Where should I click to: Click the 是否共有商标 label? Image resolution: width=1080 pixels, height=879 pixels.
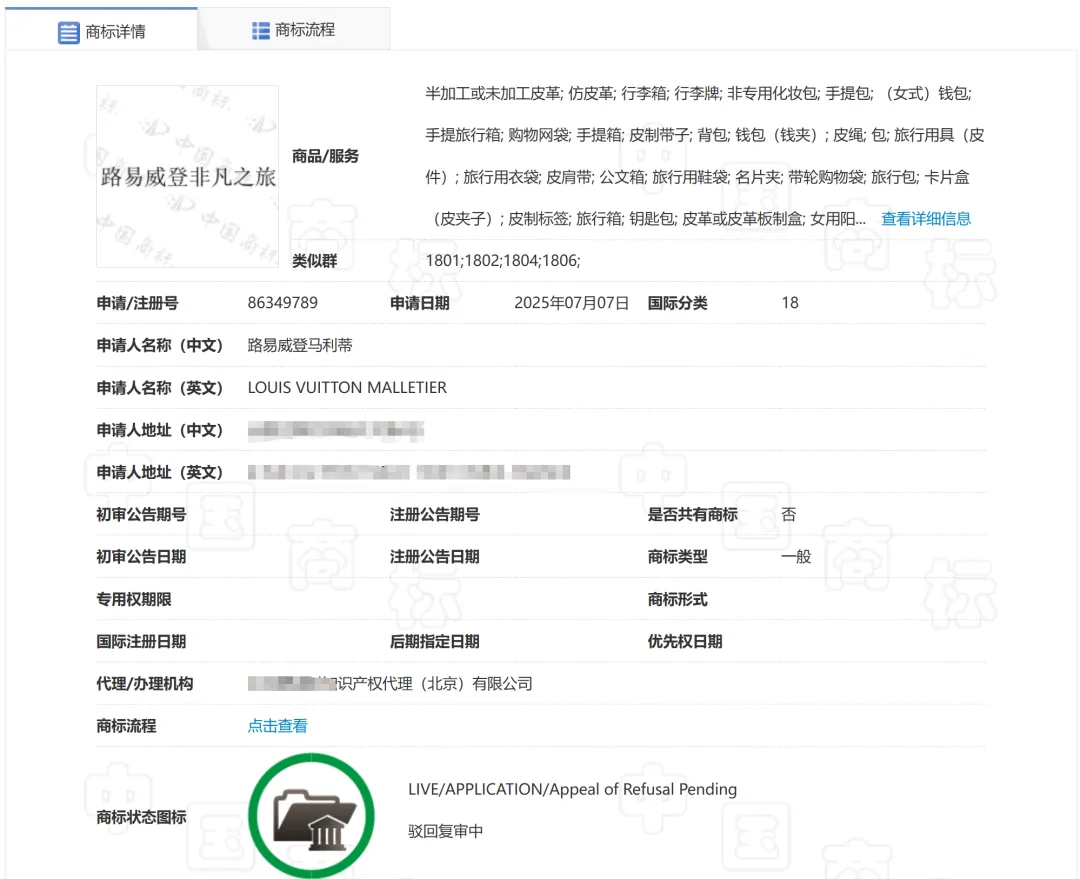(692, 515)
